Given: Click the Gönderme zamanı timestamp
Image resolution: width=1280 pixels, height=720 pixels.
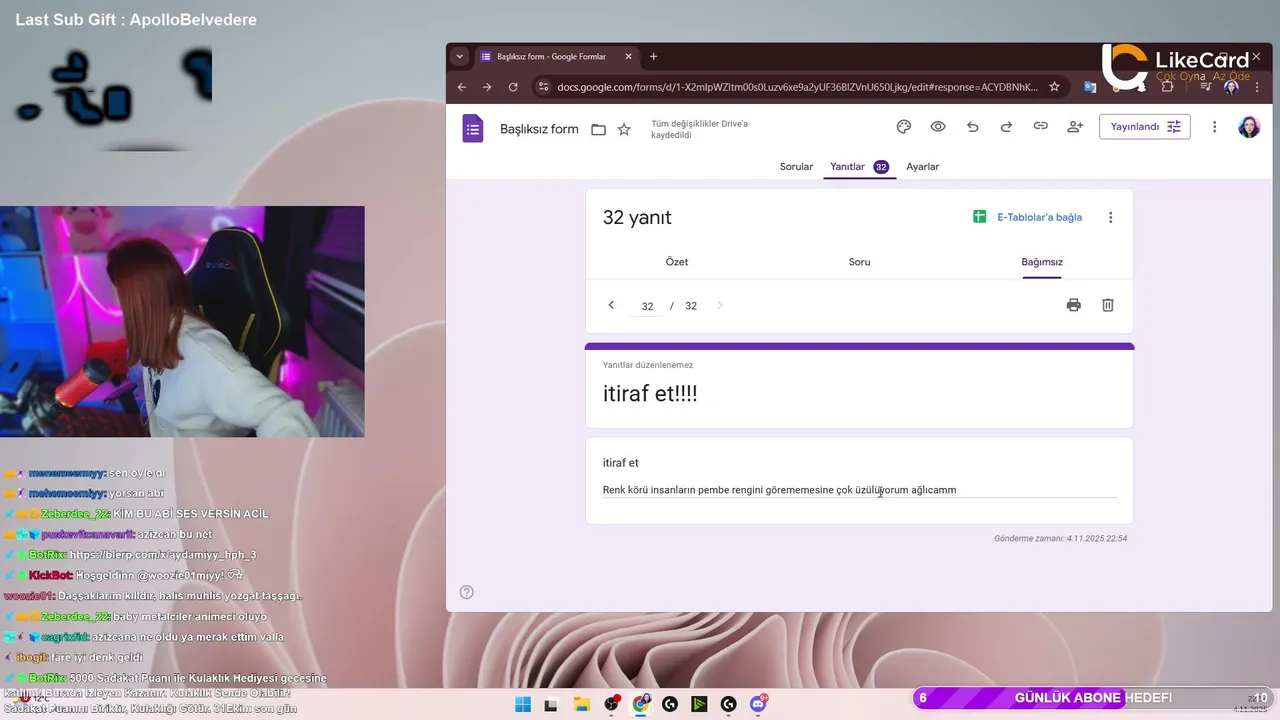Looking at the screenshot, I should coord(1060,538).
